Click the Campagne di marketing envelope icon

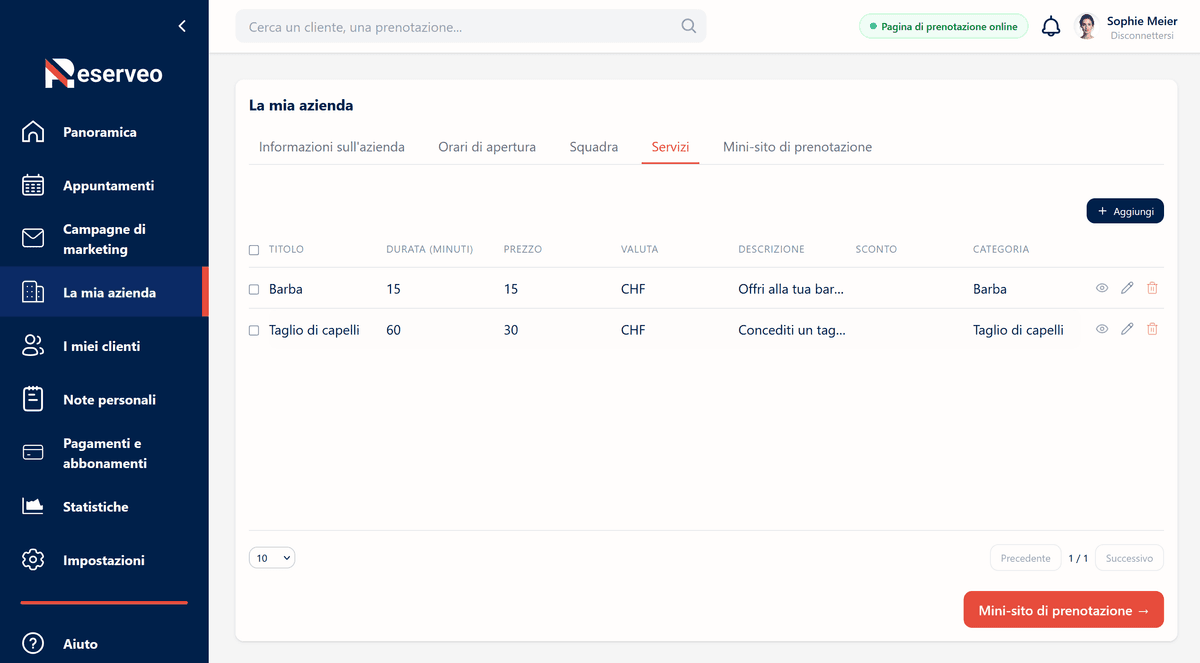point(33,239)
